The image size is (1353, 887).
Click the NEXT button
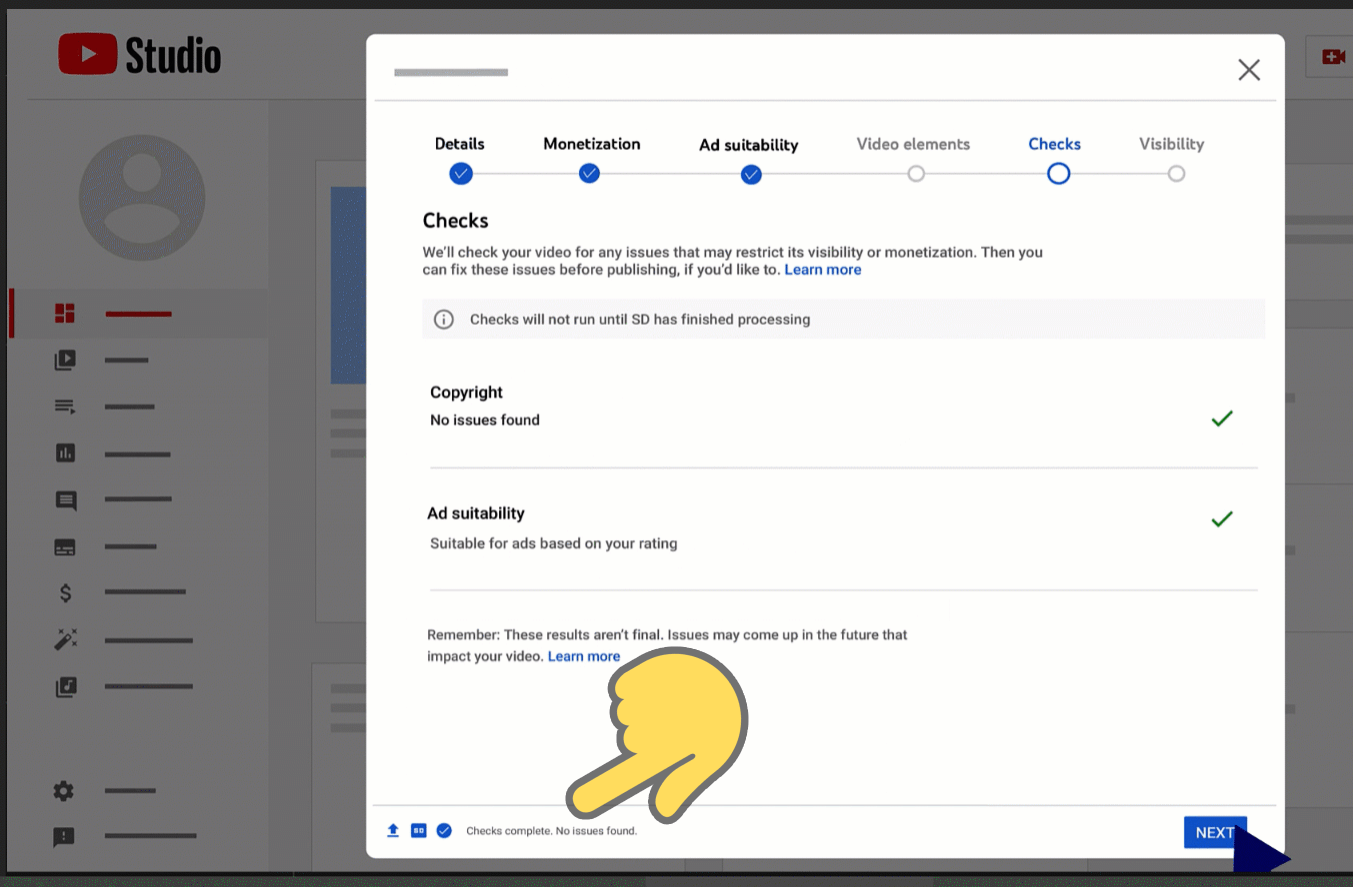tap(1215, 832)
